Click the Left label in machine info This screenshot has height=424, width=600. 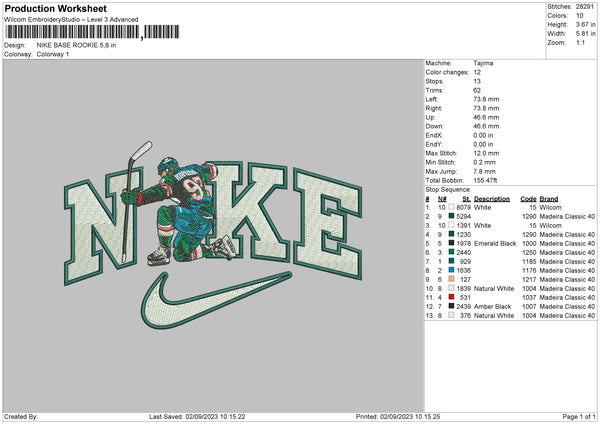(x=431, y=99)
